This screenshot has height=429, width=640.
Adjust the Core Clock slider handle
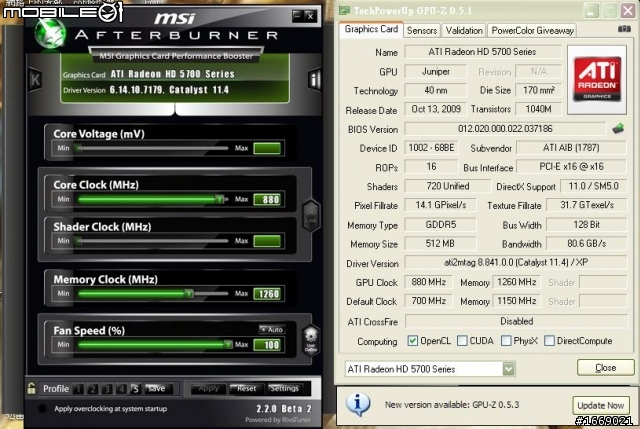(x=220, y=199)
